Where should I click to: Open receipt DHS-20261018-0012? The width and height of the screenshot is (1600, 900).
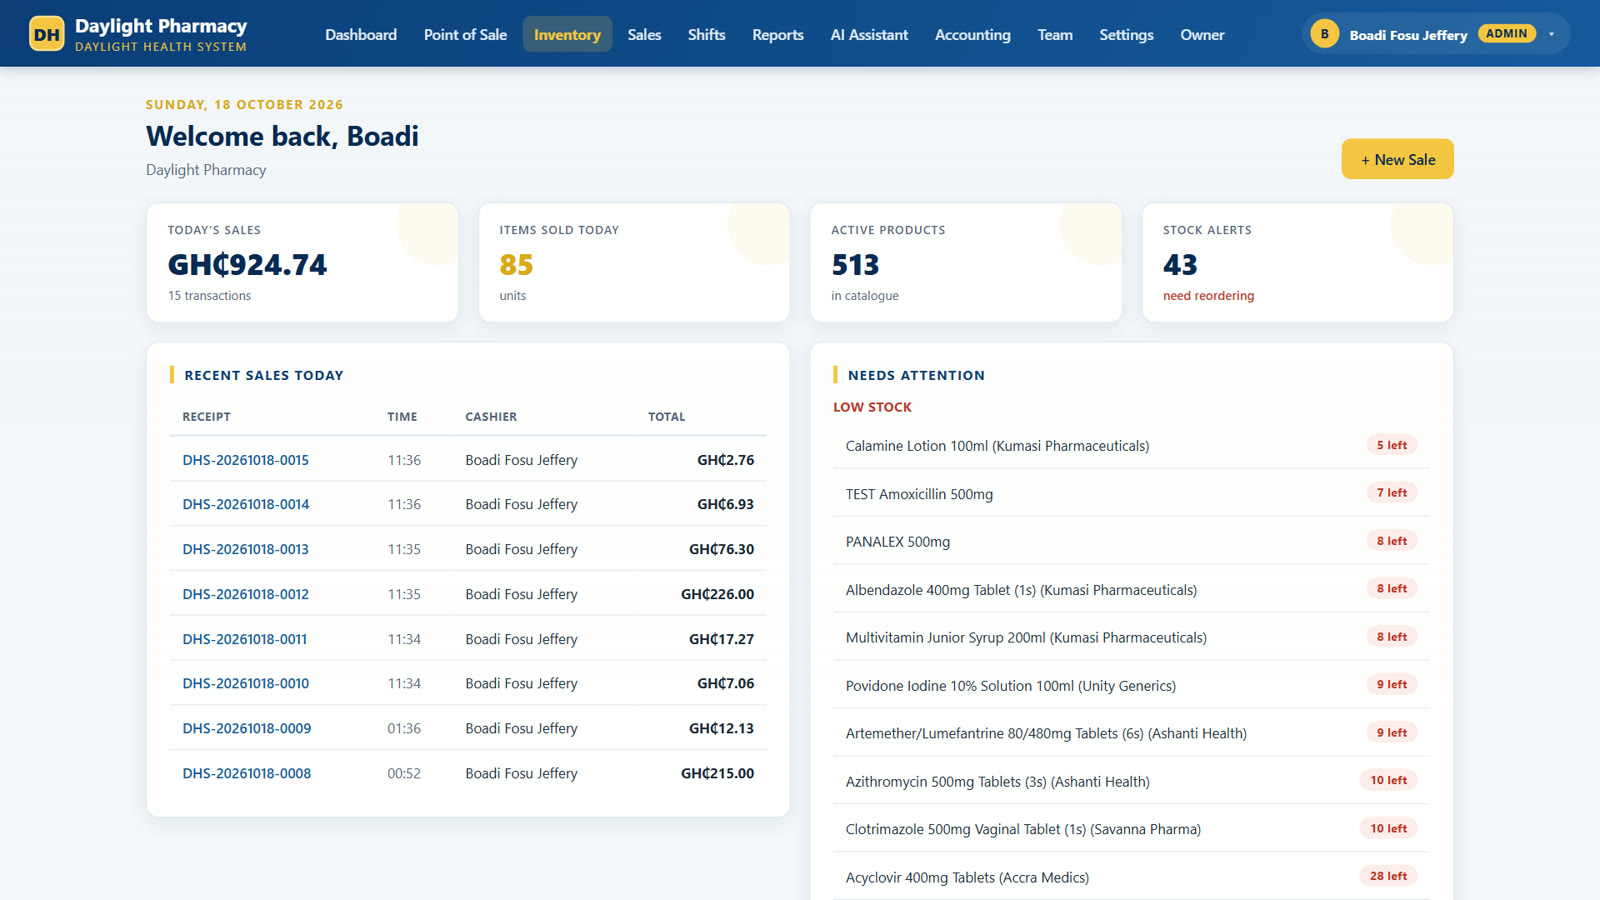tap(245, 594)
